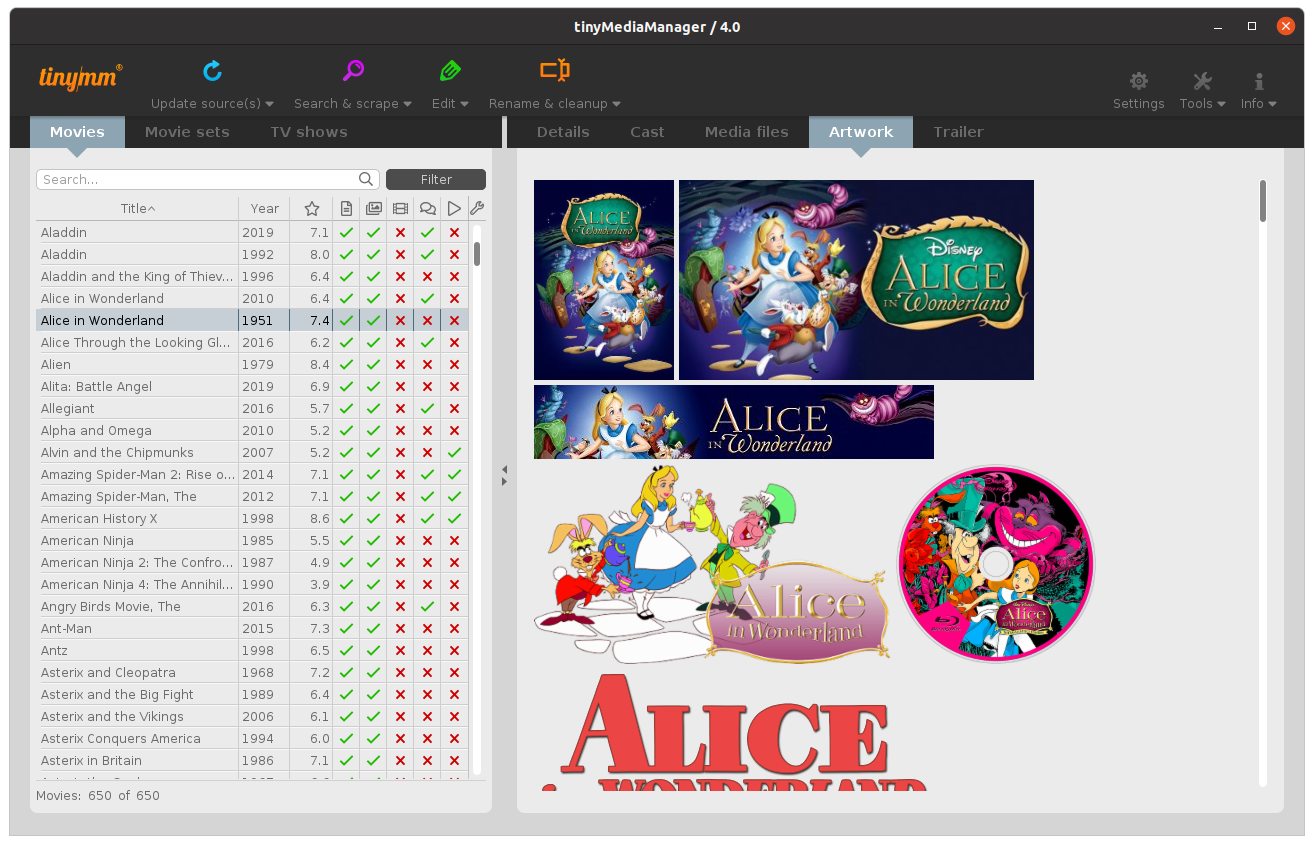Click the wrench icon in table header
Screen dimensions: 1314x845
[x=477, y=209]
